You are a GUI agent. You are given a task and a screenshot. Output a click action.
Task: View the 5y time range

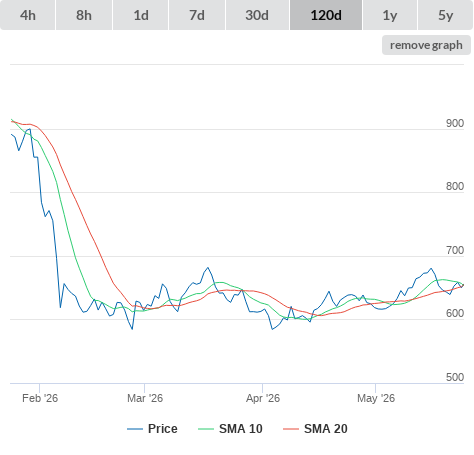(x=445, y=15)
